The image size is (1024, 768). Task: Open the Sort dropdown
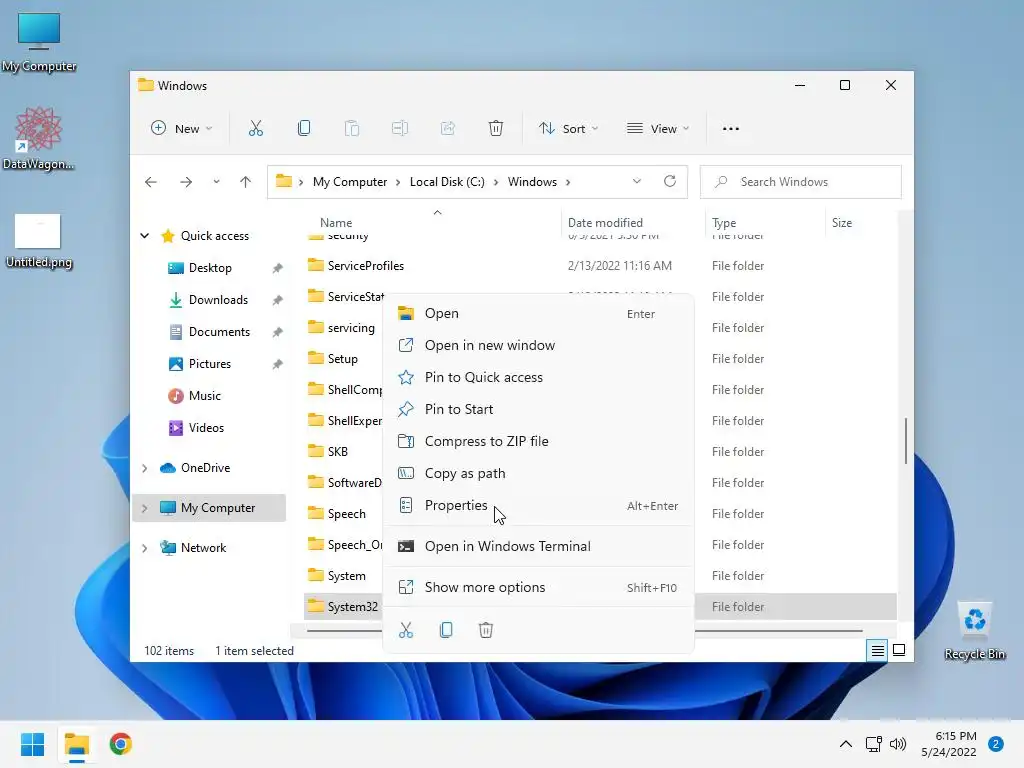[568, 129]
